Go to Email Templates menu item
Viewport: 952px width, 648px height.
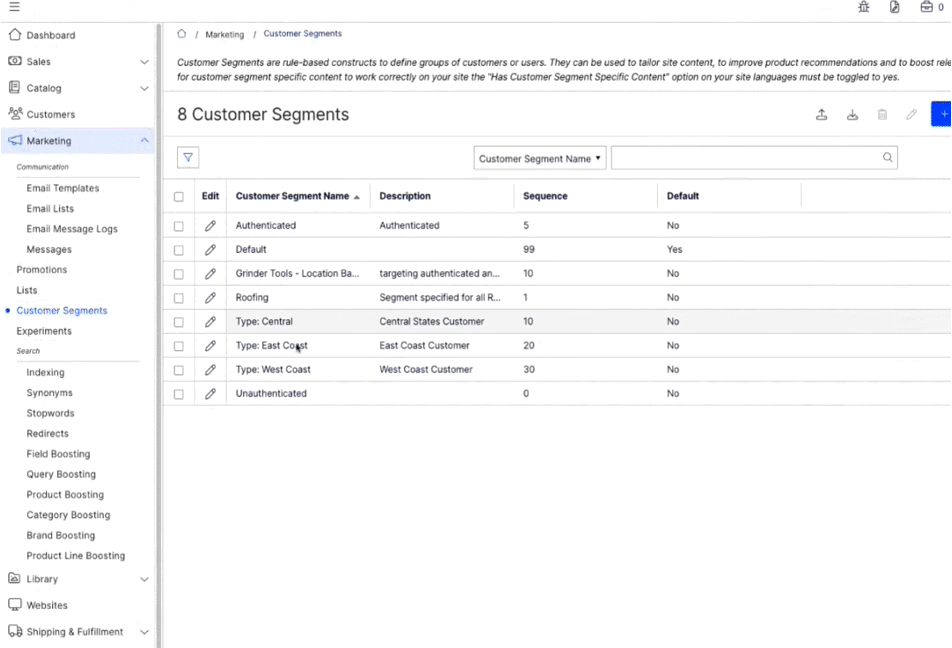[63, 188]
